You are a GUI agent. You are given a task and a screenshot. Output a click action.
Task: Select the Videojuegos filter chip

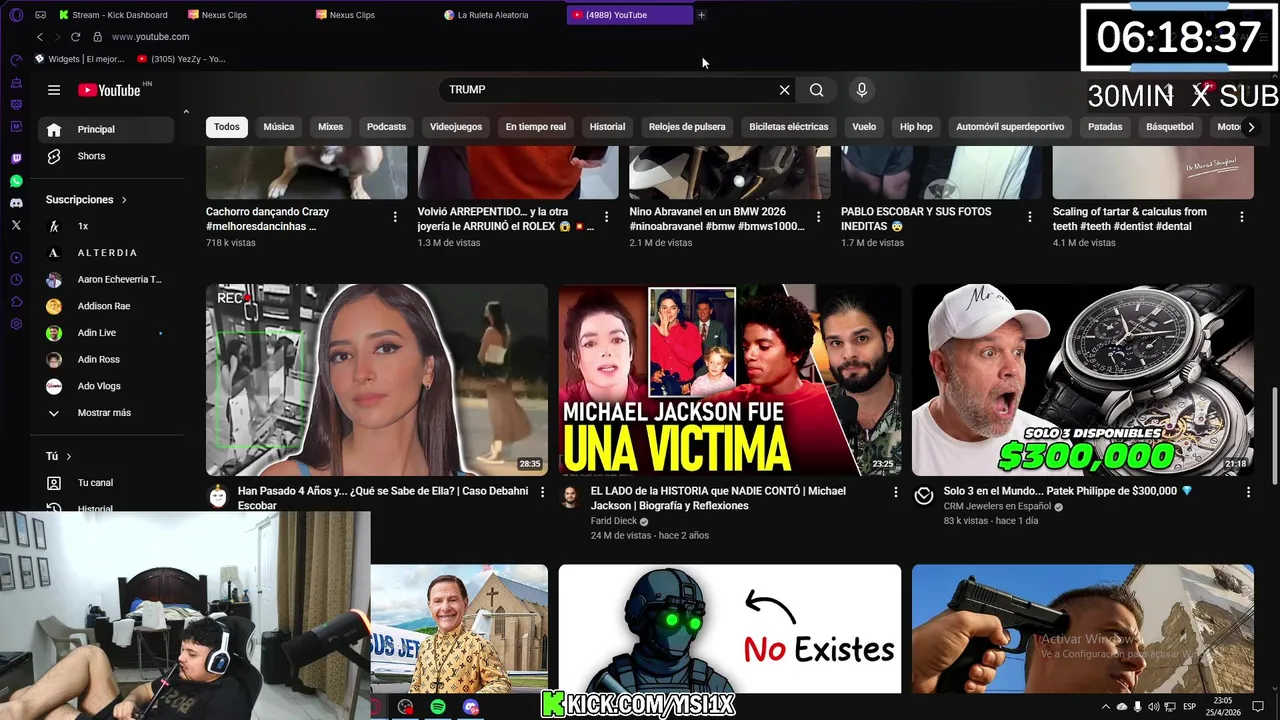click(456, 127)
